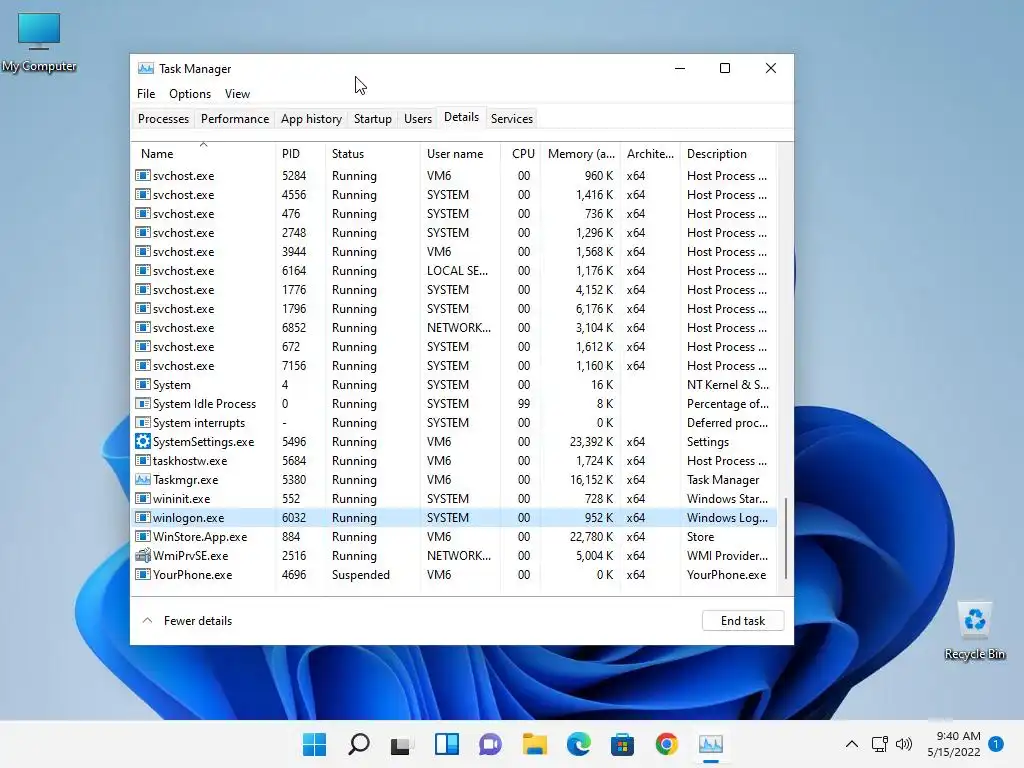Open File Explorer from the taskbar
The image size is (1024, 768).
point(534,744)
